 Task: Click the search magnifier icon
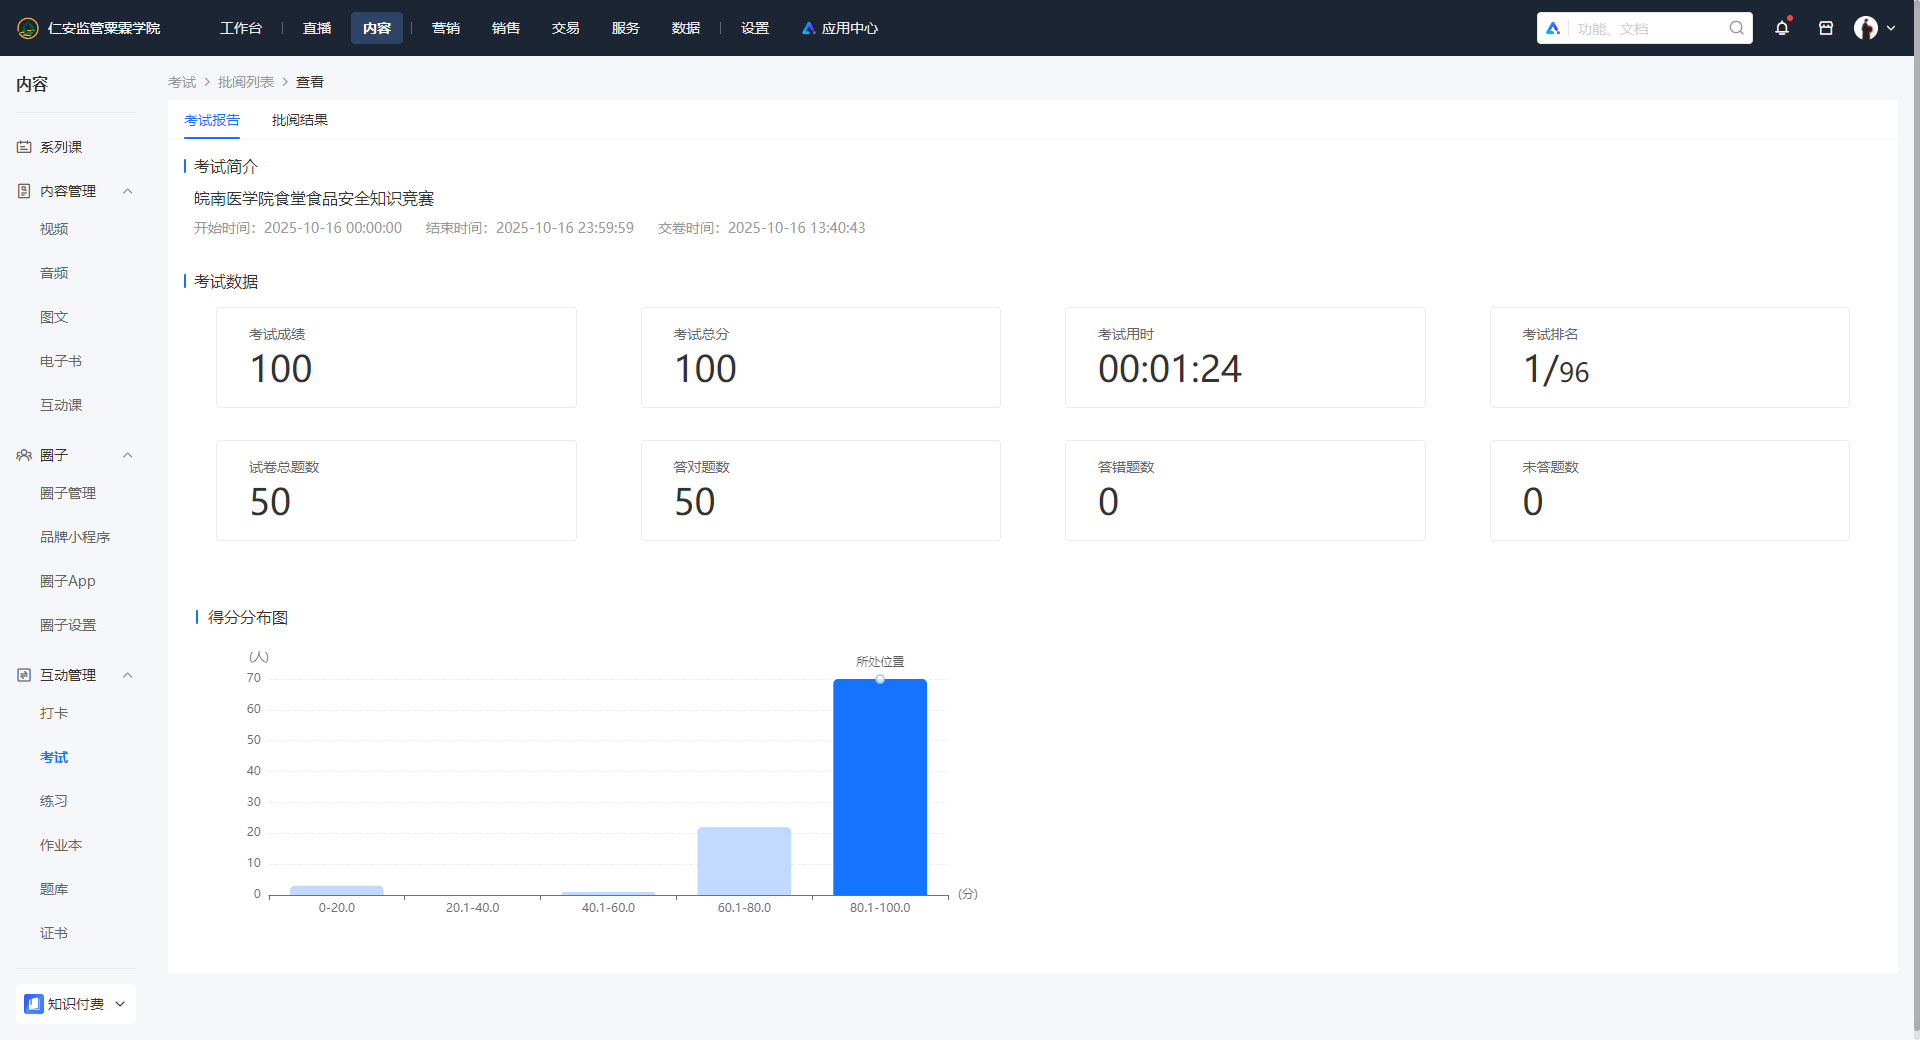1737,28
